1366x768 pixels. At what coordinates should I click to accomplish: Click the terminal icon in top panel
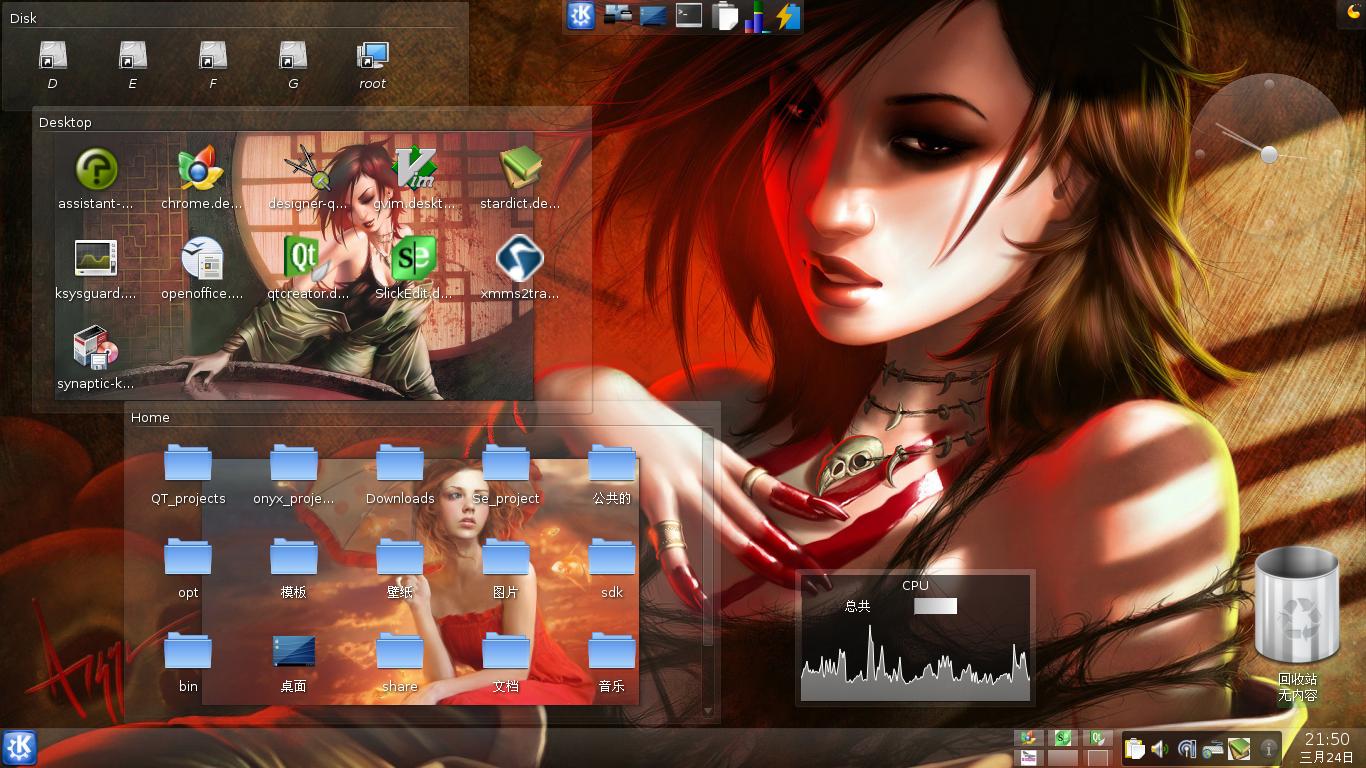coord(688,14)
